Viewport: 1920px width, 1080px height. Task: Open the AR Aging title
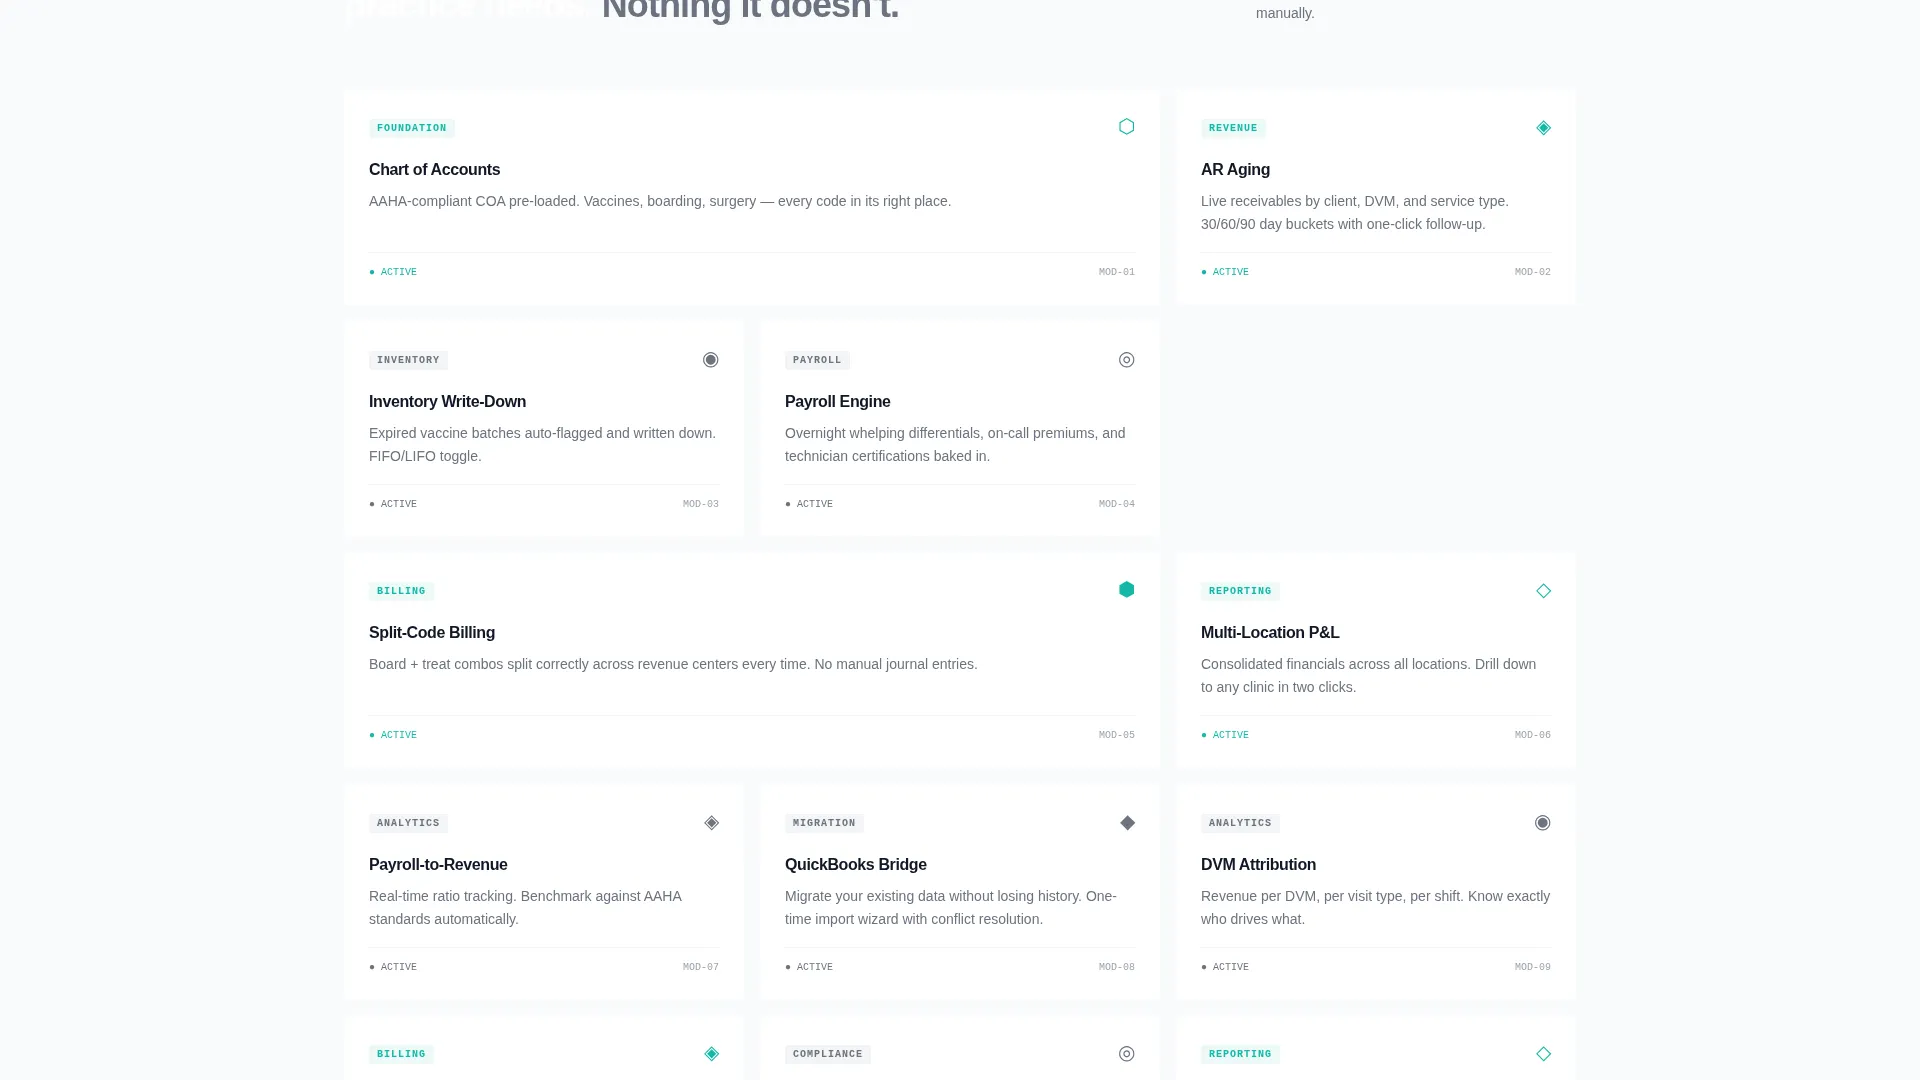[1235, 170]
